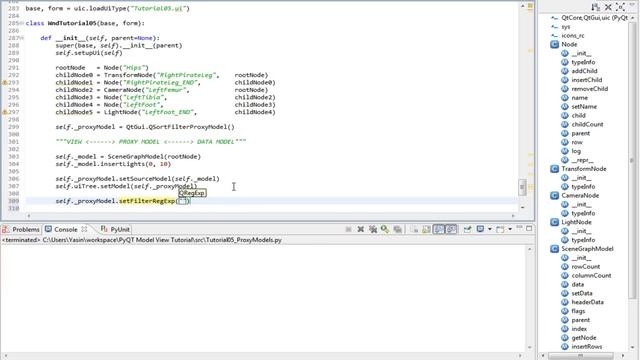Collapse the class WndTutorial05 fold marker
The height and width of the screenshot is (360, 640).
click(x=22, y=23)
